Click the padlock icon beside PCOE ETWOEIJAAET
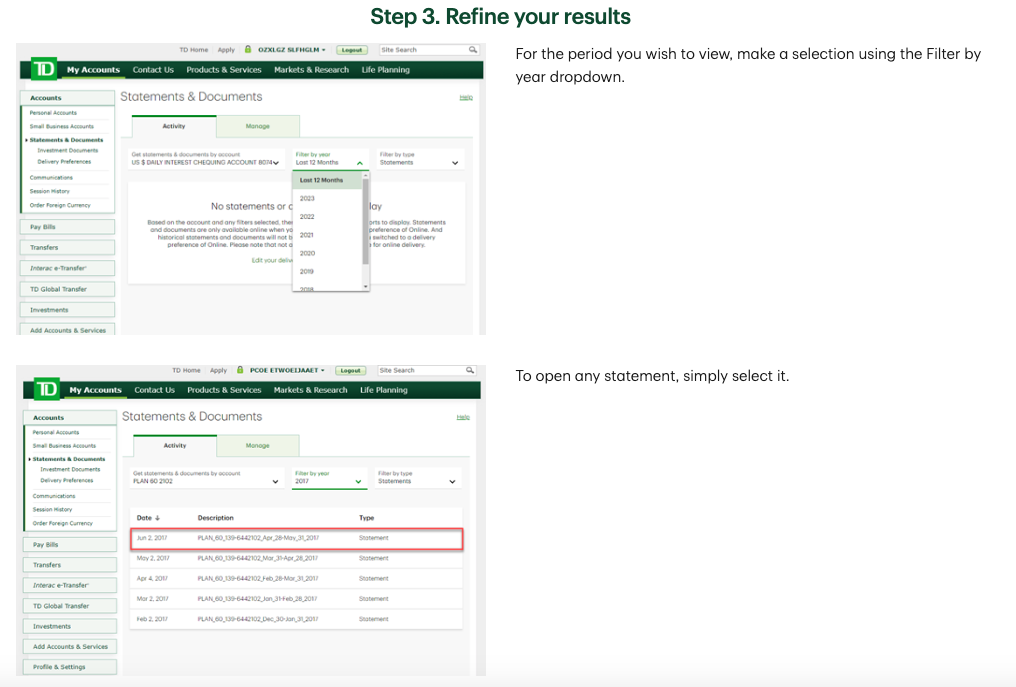The height and width of the screenshot is (687, 1016). (240, 370)
